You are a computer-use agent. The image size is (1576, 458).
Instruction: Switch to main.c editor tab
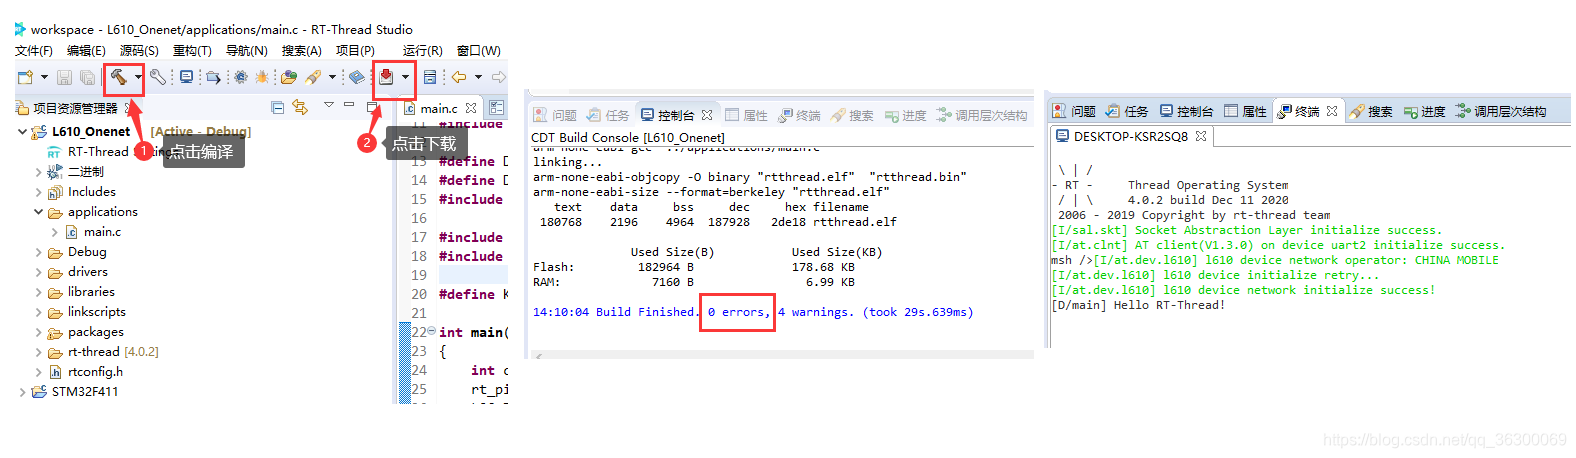pos(439,108)
